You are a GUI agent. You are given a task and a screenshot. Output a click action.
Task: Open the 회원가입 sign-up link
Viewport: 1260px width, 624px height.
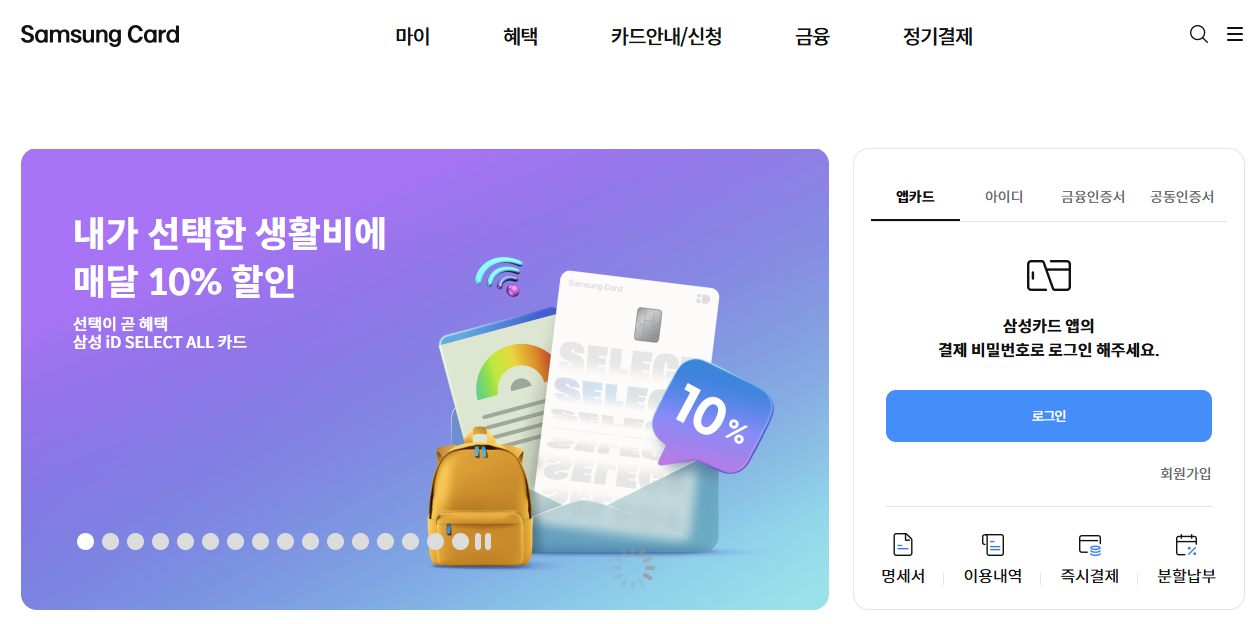(1186, 474)
